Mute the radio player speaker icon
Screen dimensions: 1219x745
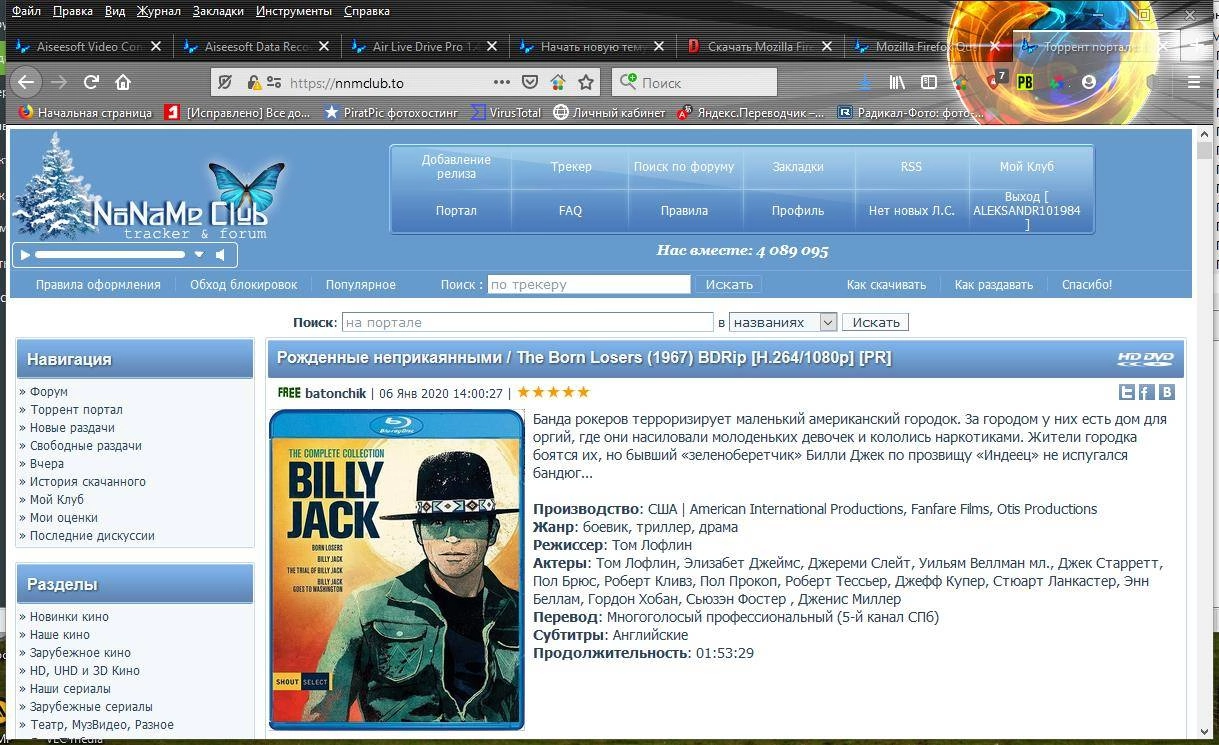(x=221, y=255)
